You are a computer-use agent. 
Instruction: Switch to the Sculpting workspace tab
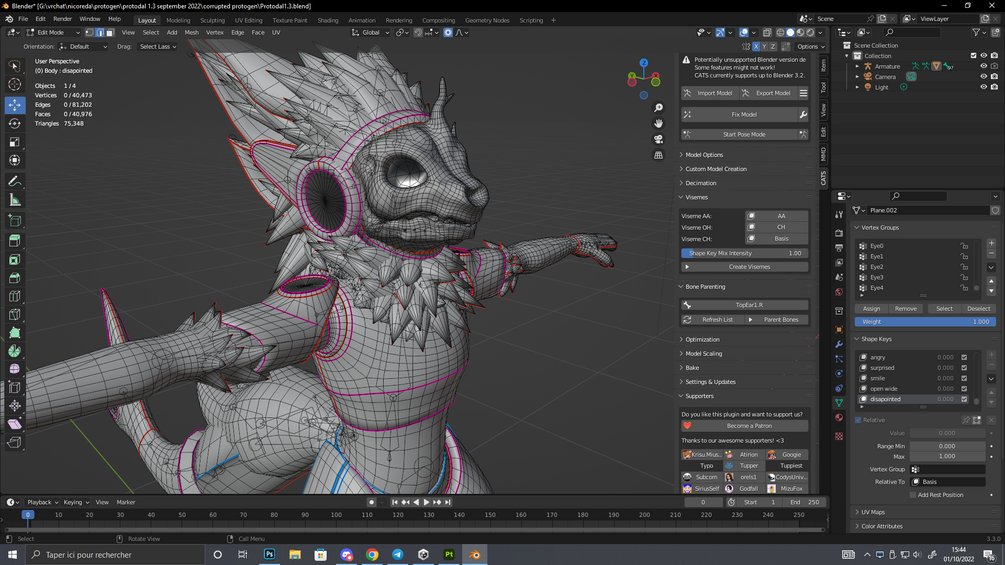212,20
